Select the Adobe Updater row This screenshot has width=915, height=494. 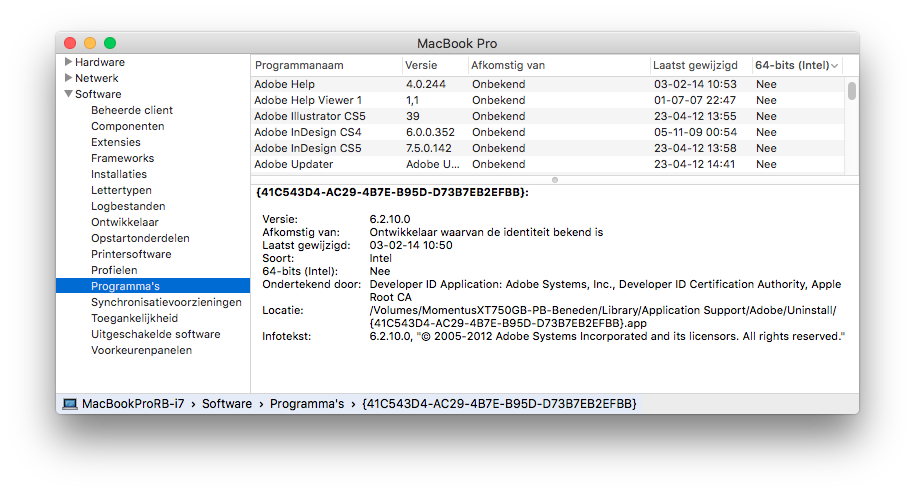[547, 164]
